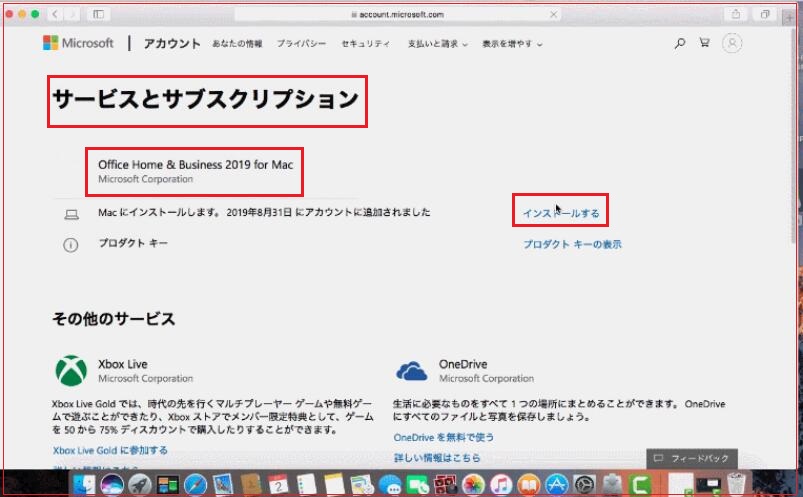Open the アカウント nav item
Viewport: 803px width, 497px height.
coord(172,44)
